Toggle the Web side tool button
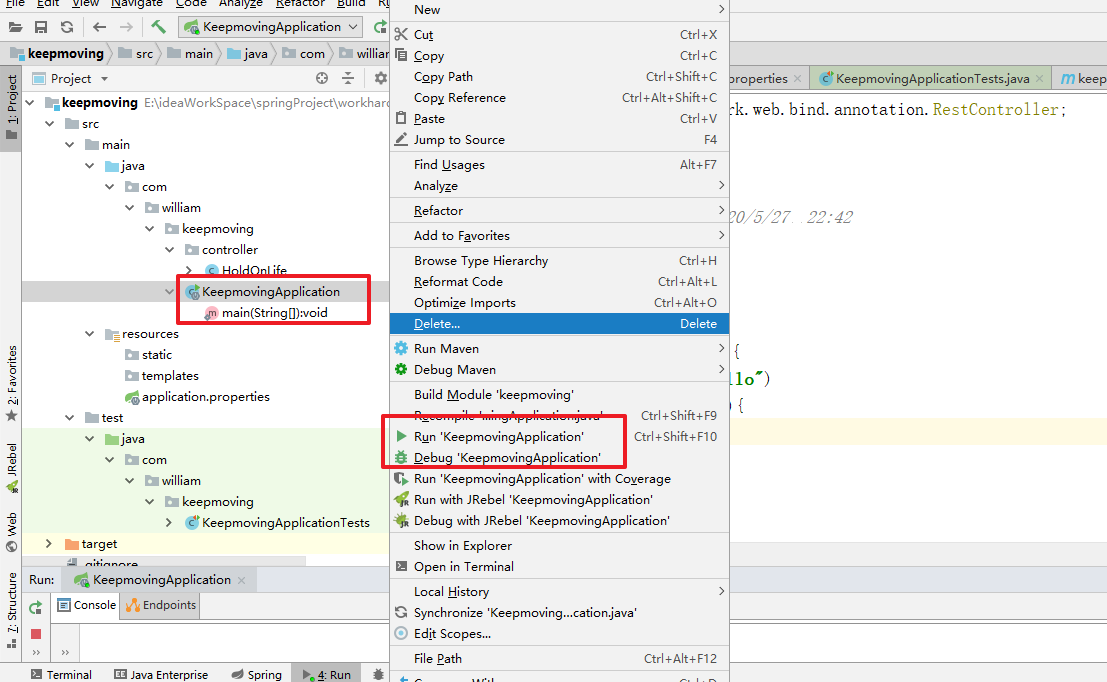 click(x=11, y=533)
